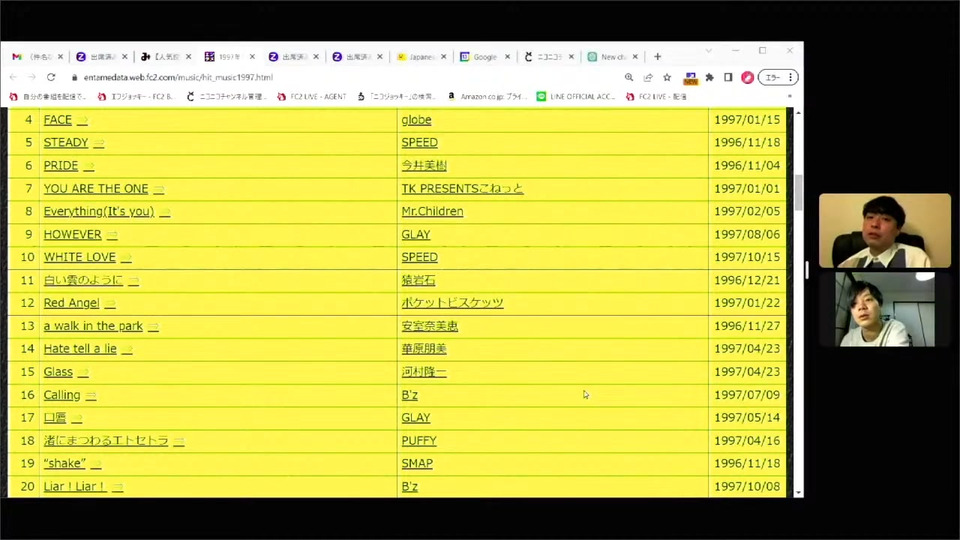
Task: Bookmark this page with the star icon
Action: [x=667, y=77]
